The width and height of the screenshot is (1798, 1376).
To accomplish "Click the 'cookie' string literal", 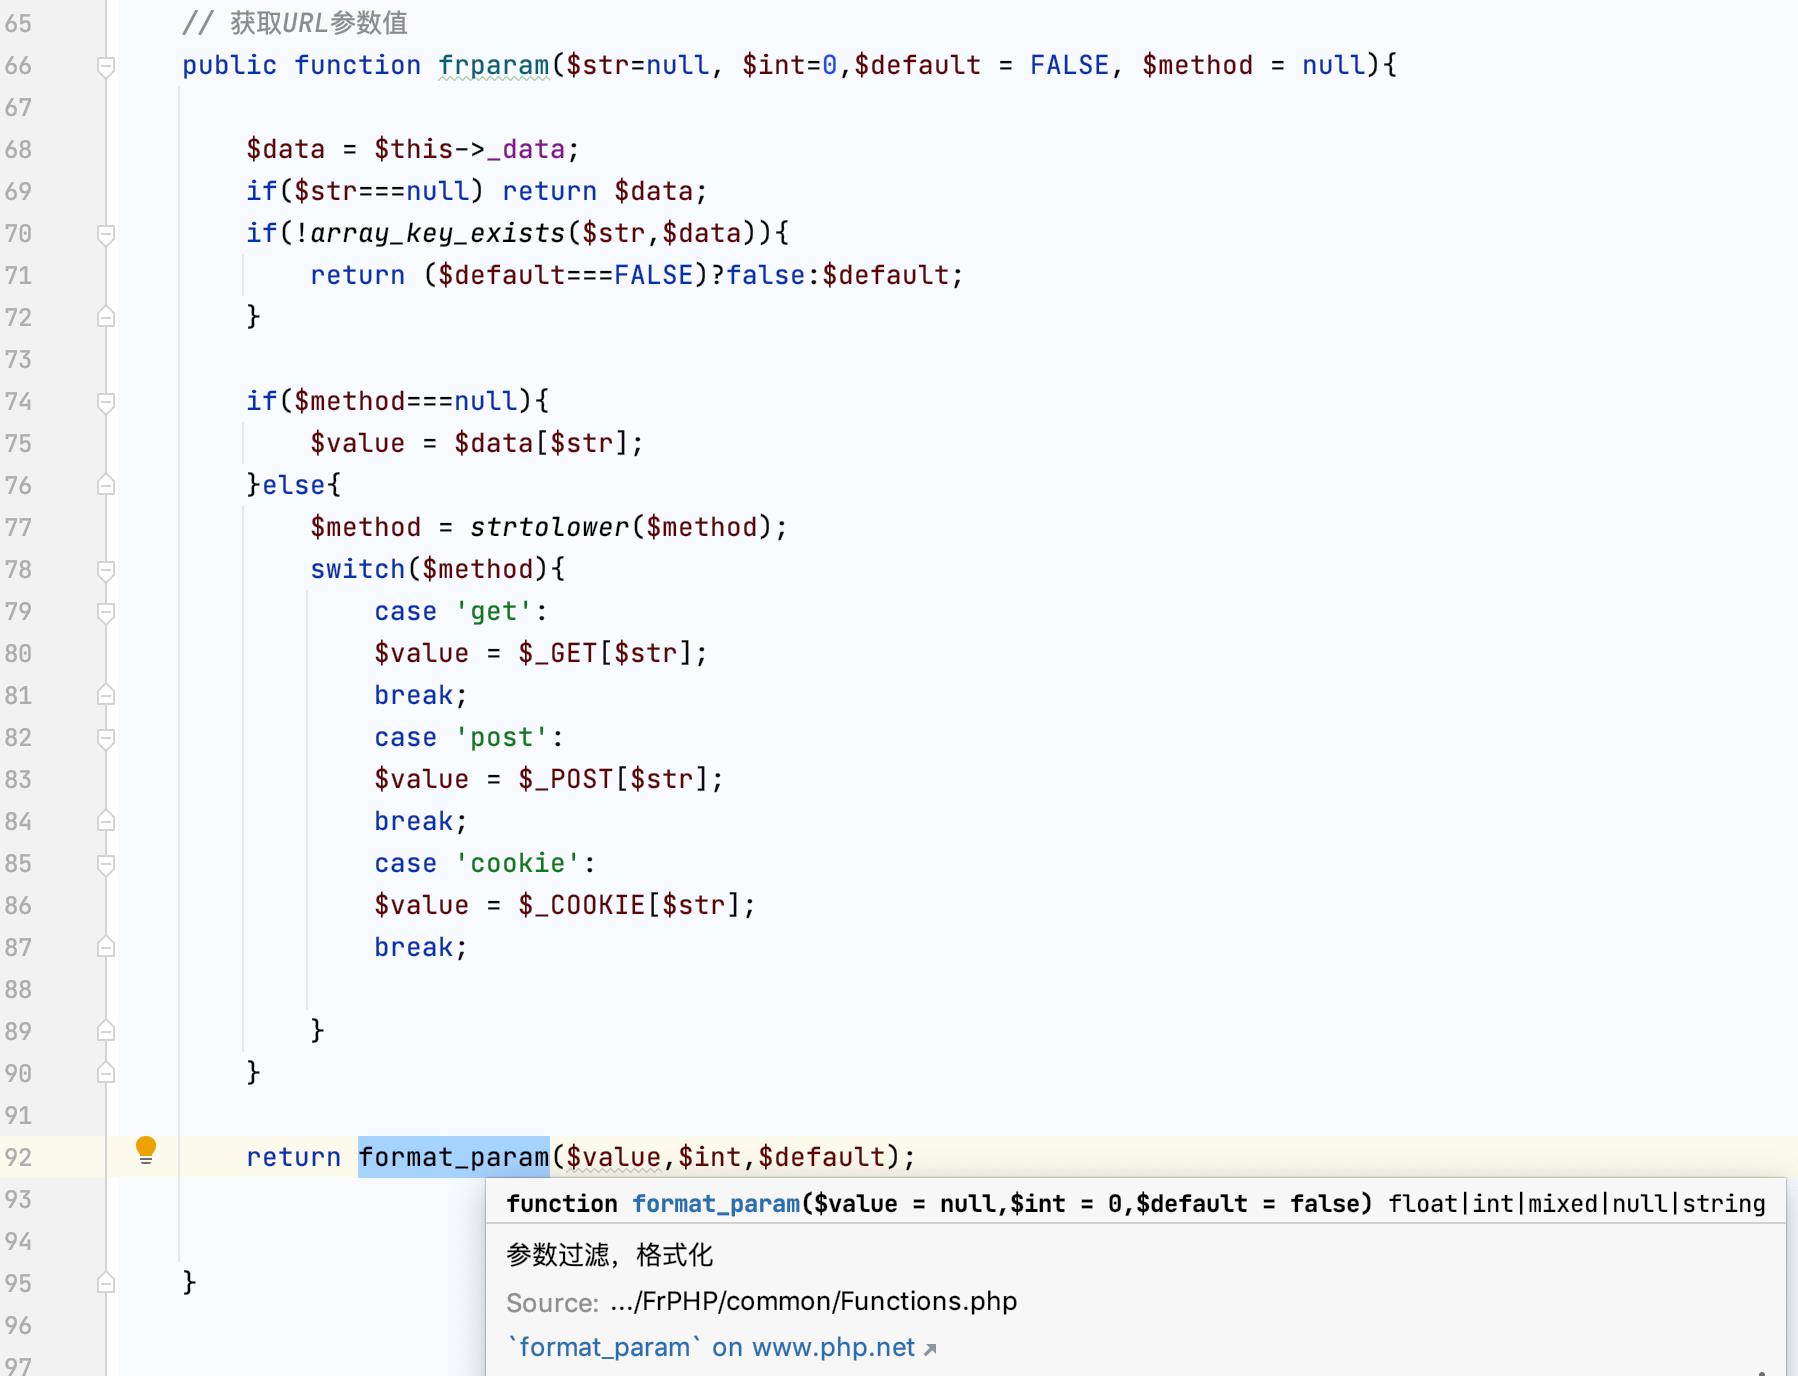I will click(x=518, y=864).
